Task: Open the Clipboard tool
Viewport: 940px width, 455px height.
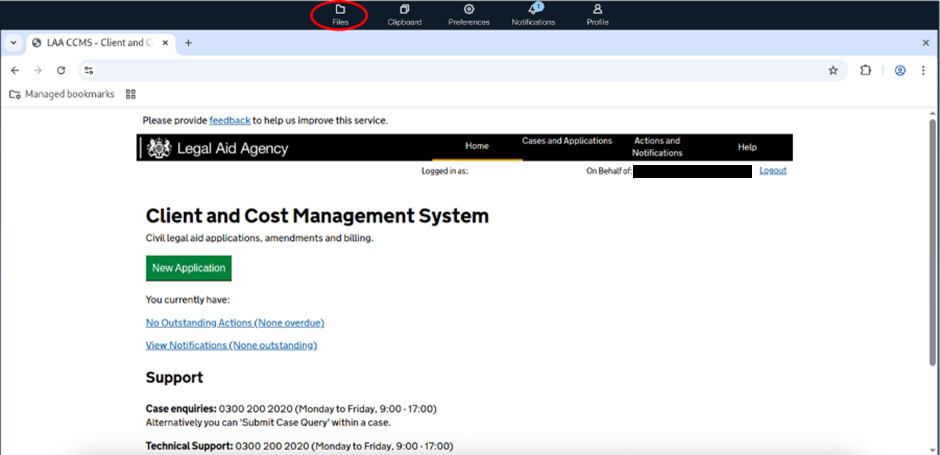Action: 404,14
